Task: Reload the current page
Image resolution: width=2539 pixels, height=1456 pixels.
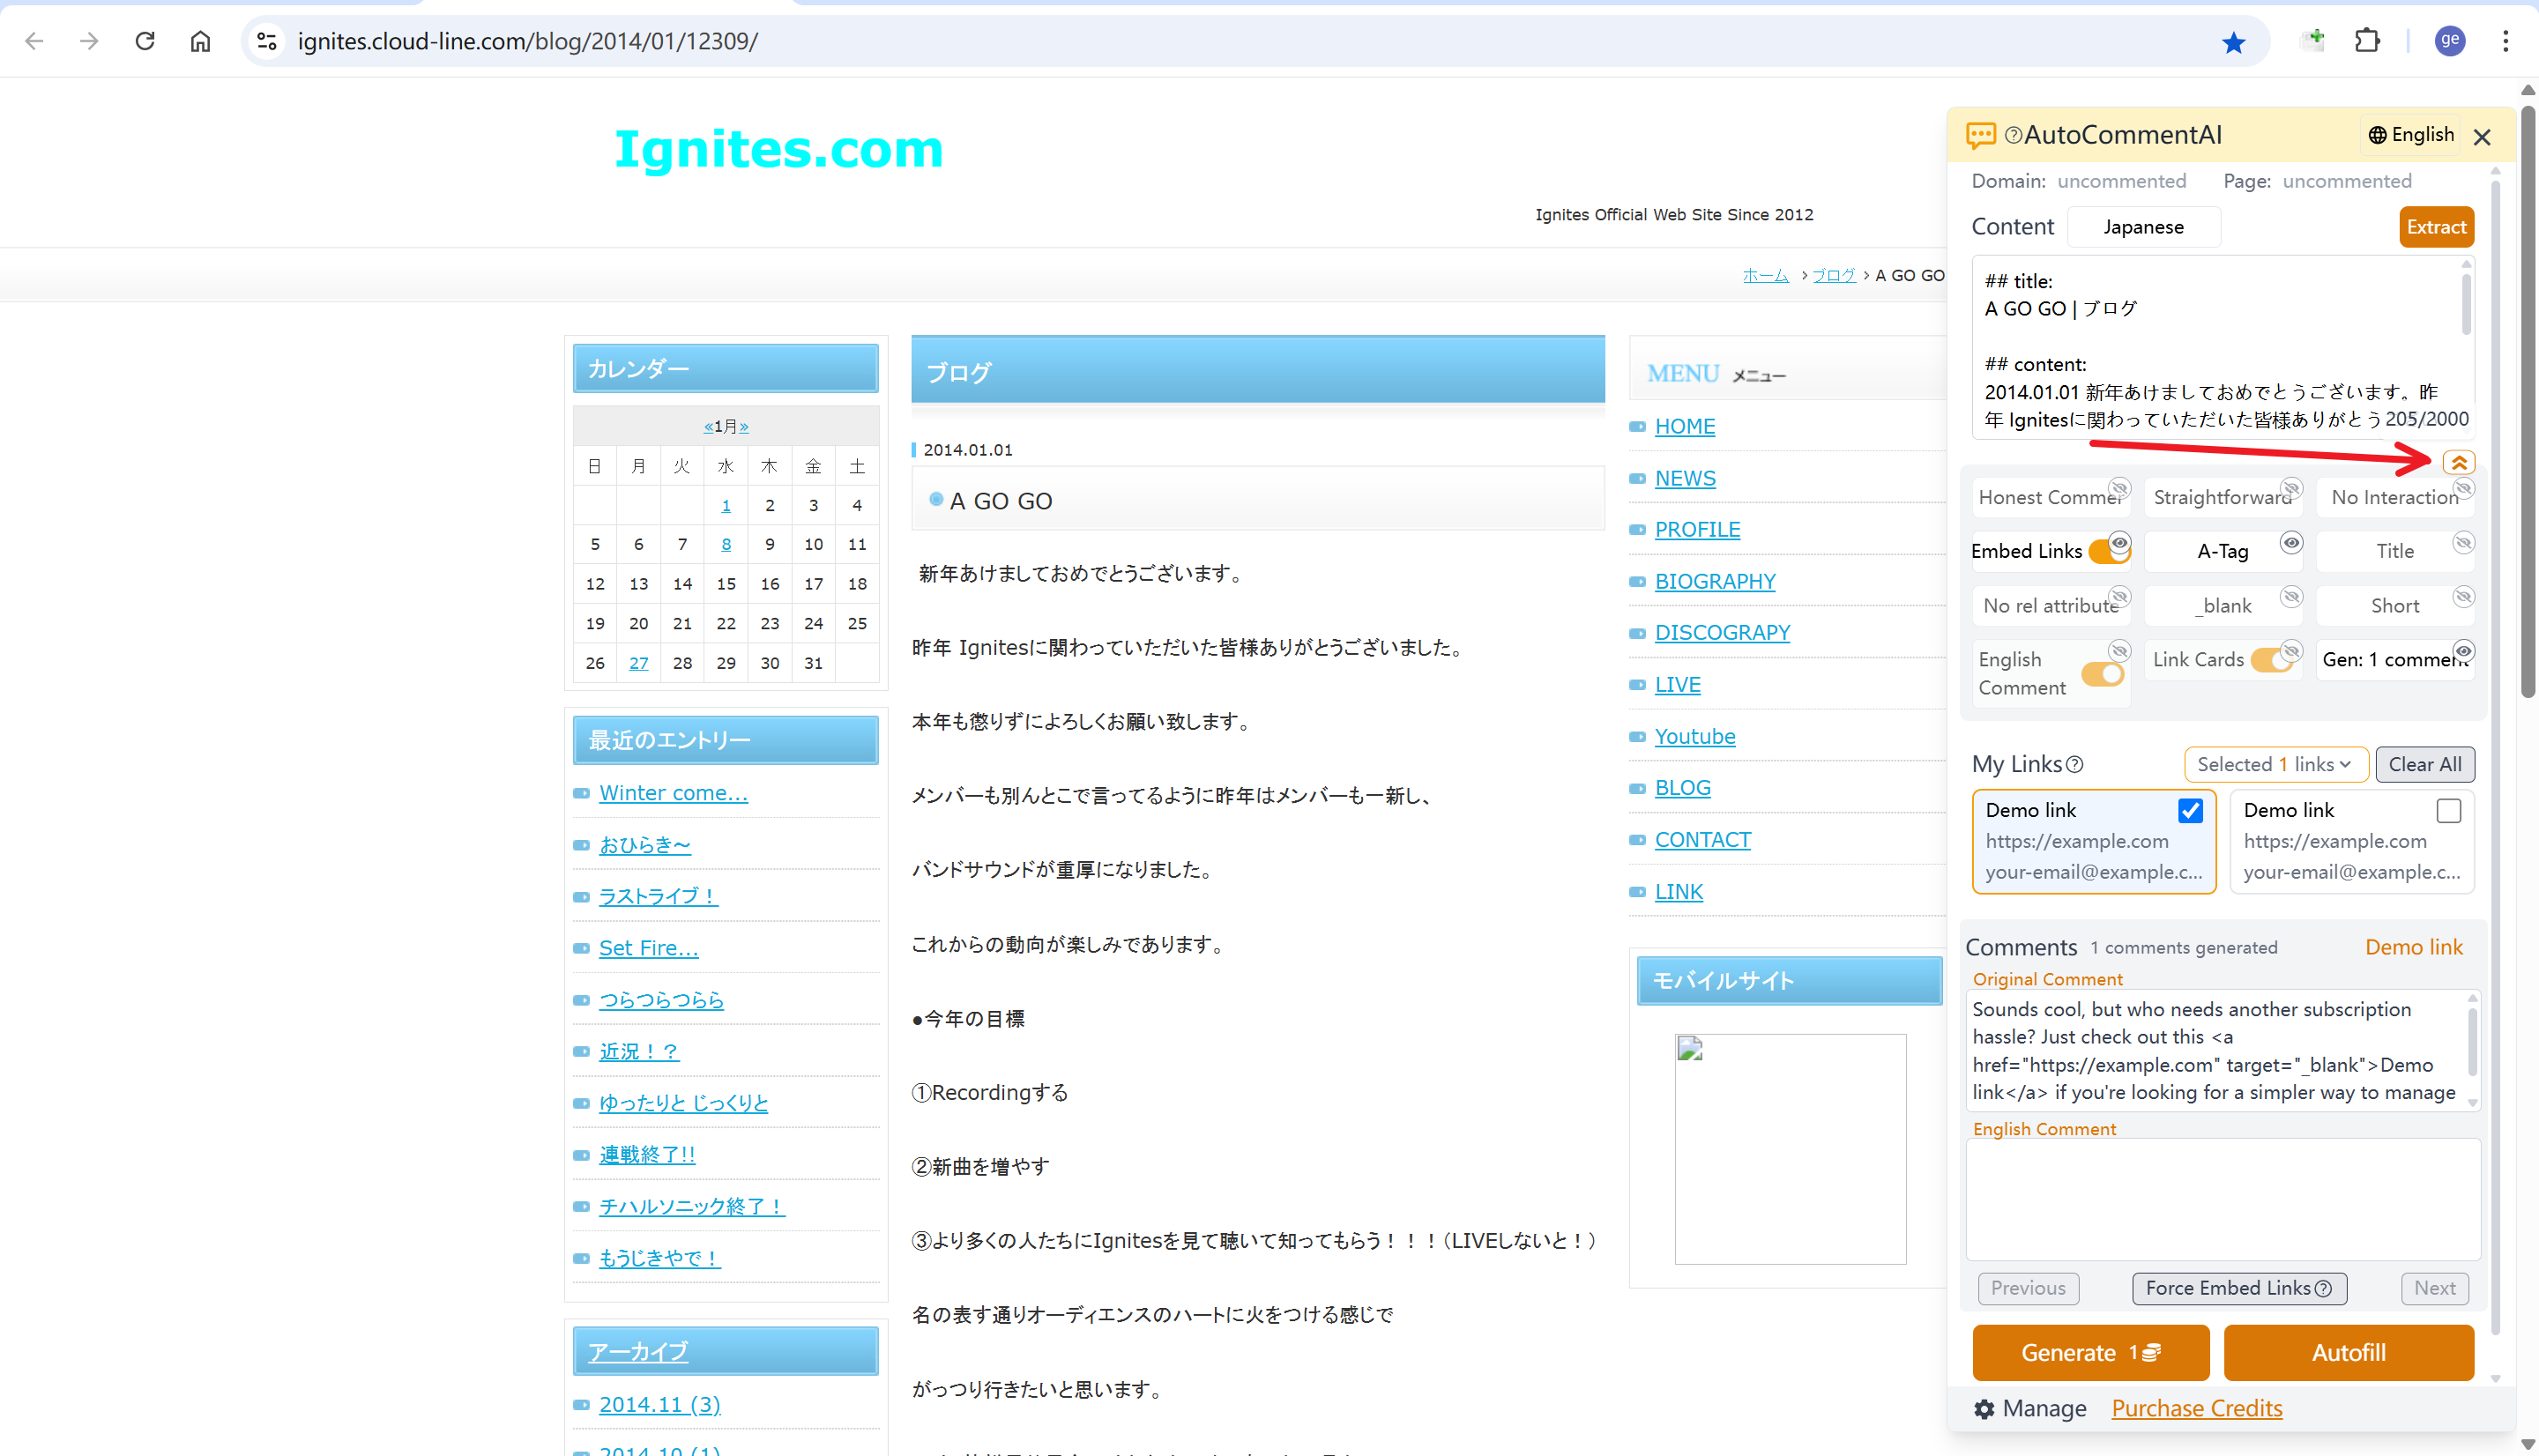Action: pos(145,41)
